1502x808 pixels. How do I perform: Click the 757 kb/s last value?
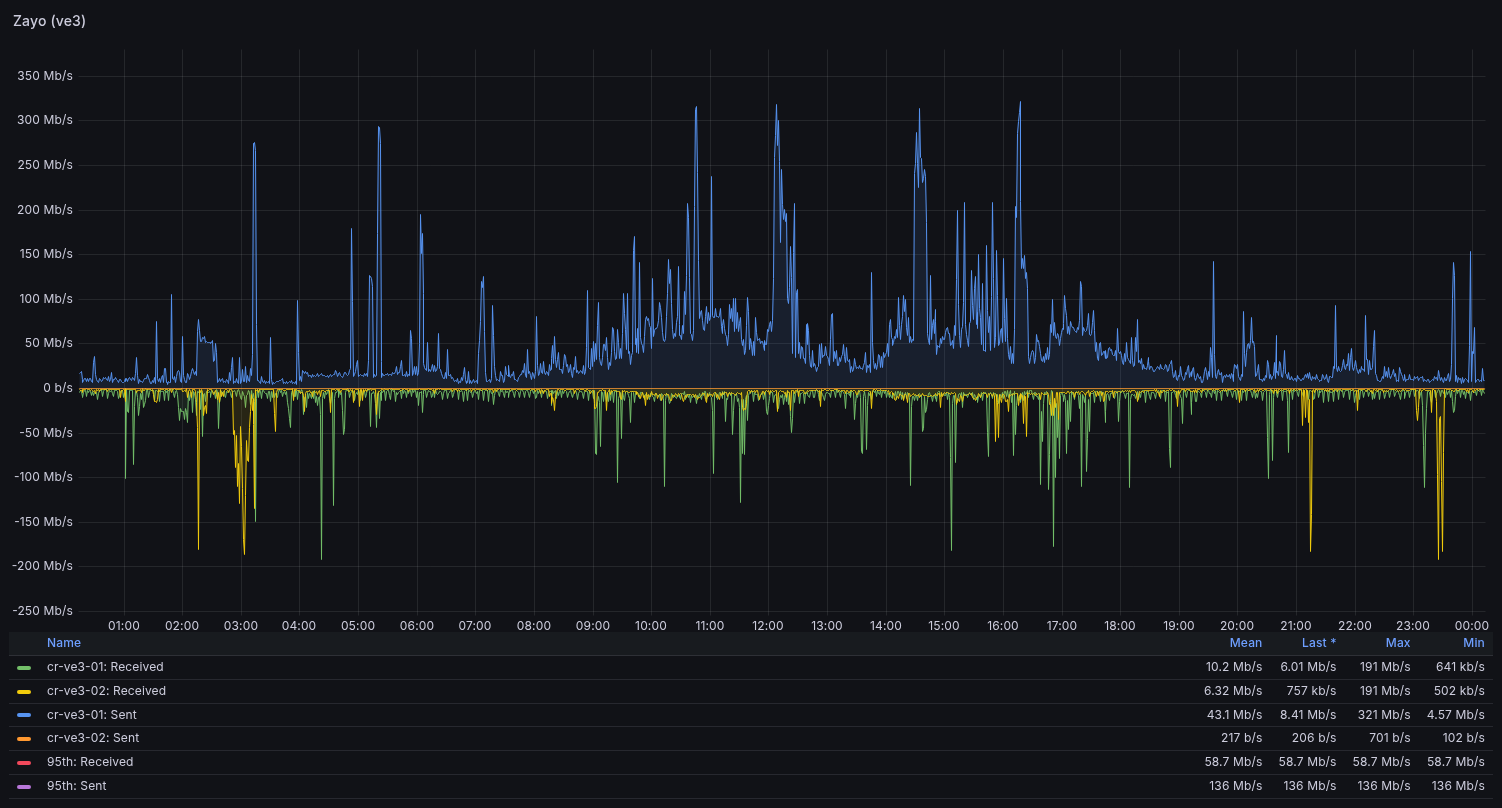click(x=1311, y=691)
